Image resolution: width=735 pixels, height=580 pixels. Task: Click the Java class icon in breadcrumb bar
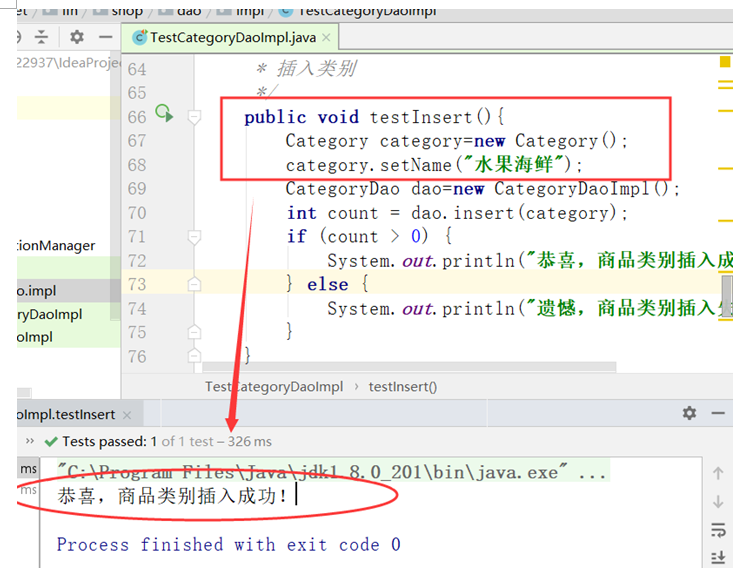[x=285, y=11]
